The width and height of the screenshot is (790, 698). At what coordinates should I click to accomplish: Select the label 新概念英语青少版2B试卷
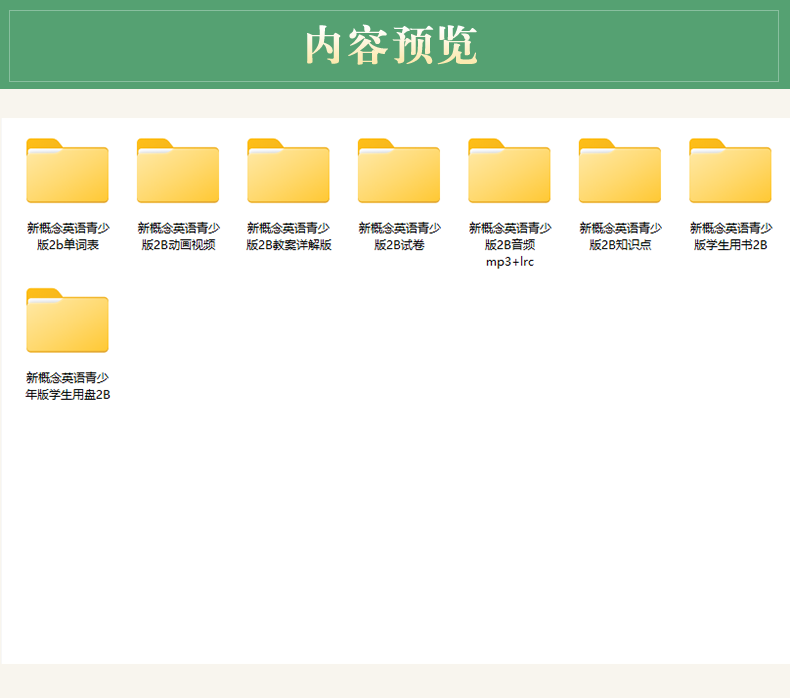400,236
